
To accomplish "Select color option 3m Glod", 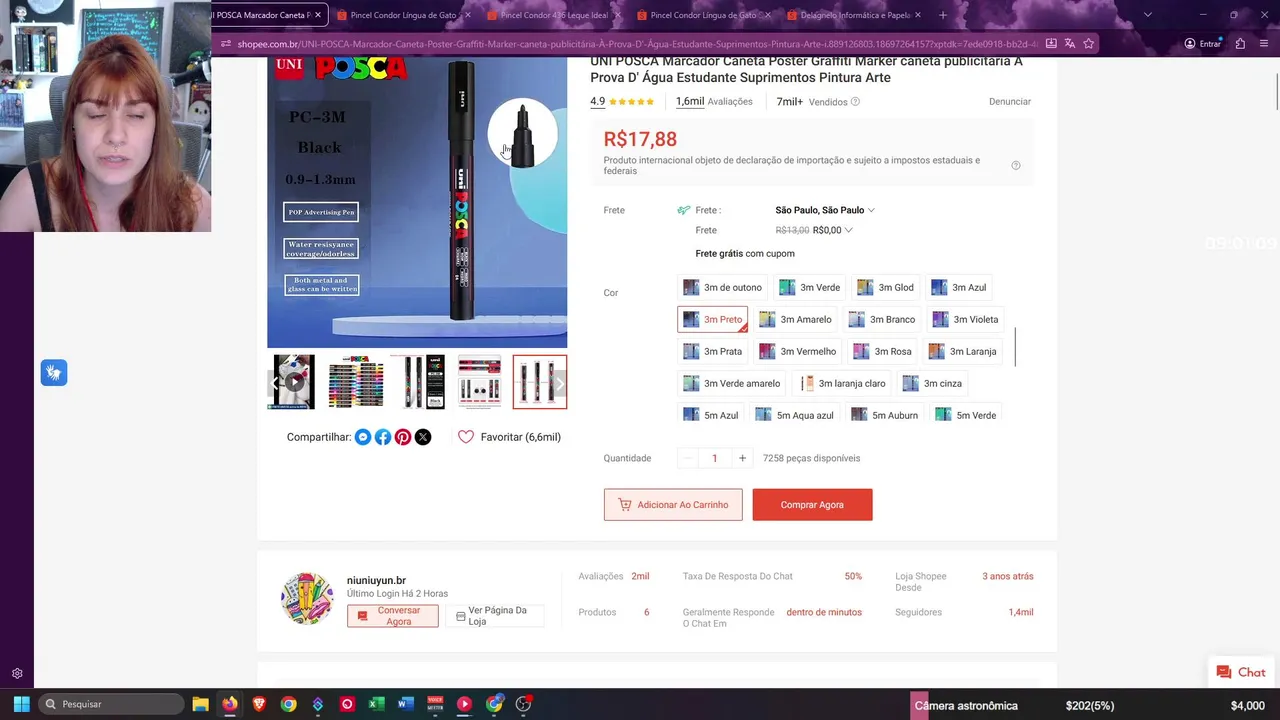I will point(885,288).
